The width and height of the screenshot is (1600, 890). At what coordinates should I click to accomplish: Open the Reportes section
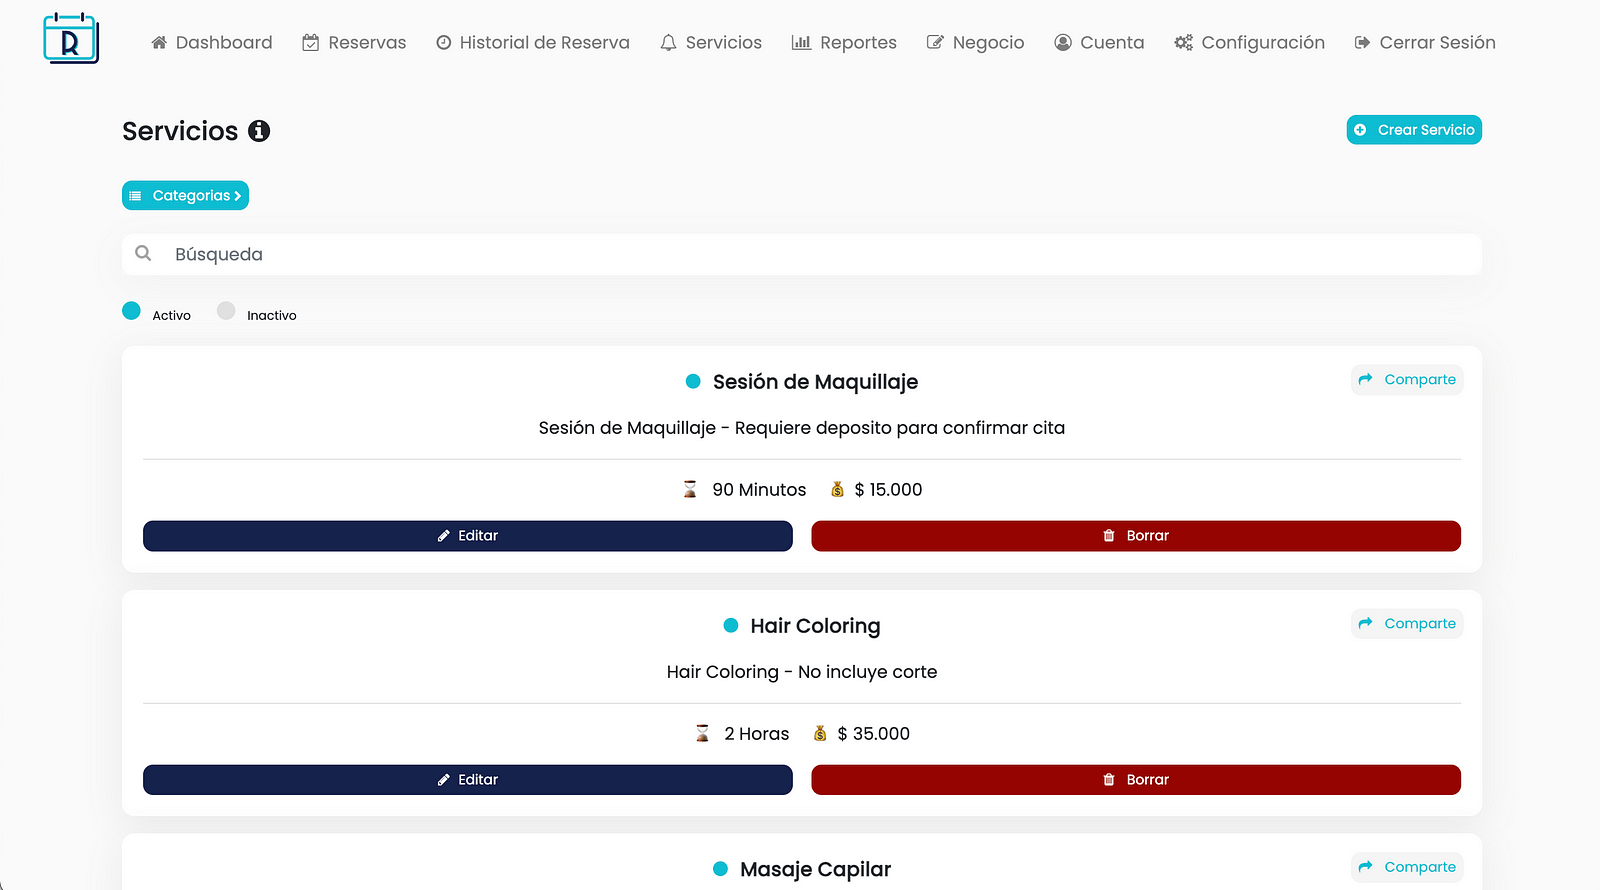[844, 42]
